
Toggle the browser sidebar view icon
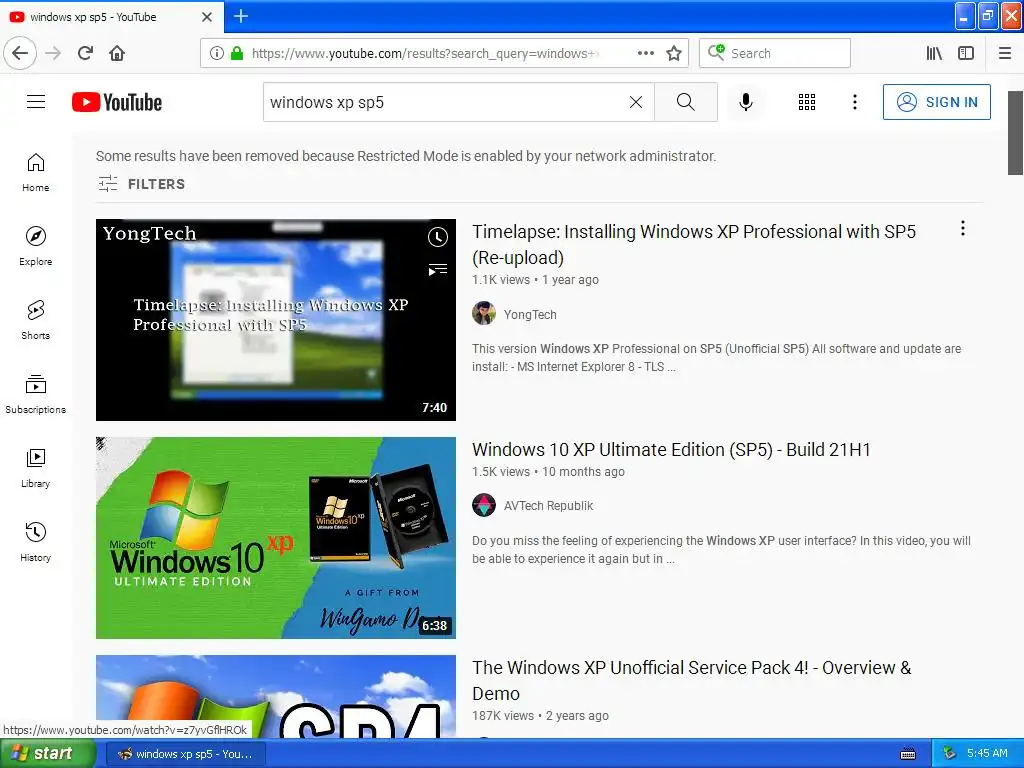click(966, 53)
